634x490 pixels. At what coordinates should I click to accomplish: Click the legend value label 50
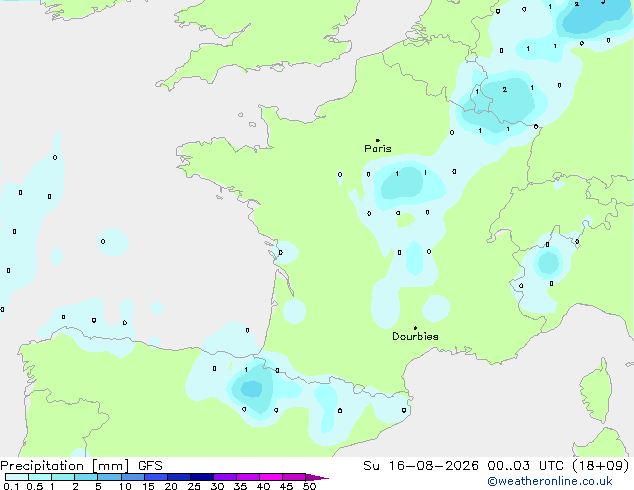(x=309, y=486)
